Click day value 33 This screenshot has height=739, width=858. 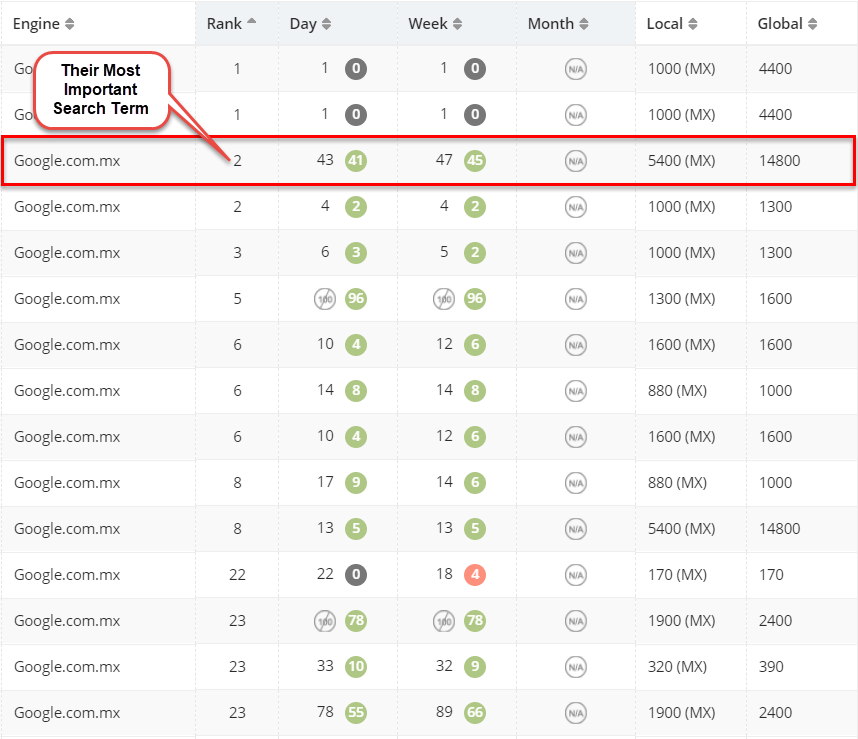[325, 666]
